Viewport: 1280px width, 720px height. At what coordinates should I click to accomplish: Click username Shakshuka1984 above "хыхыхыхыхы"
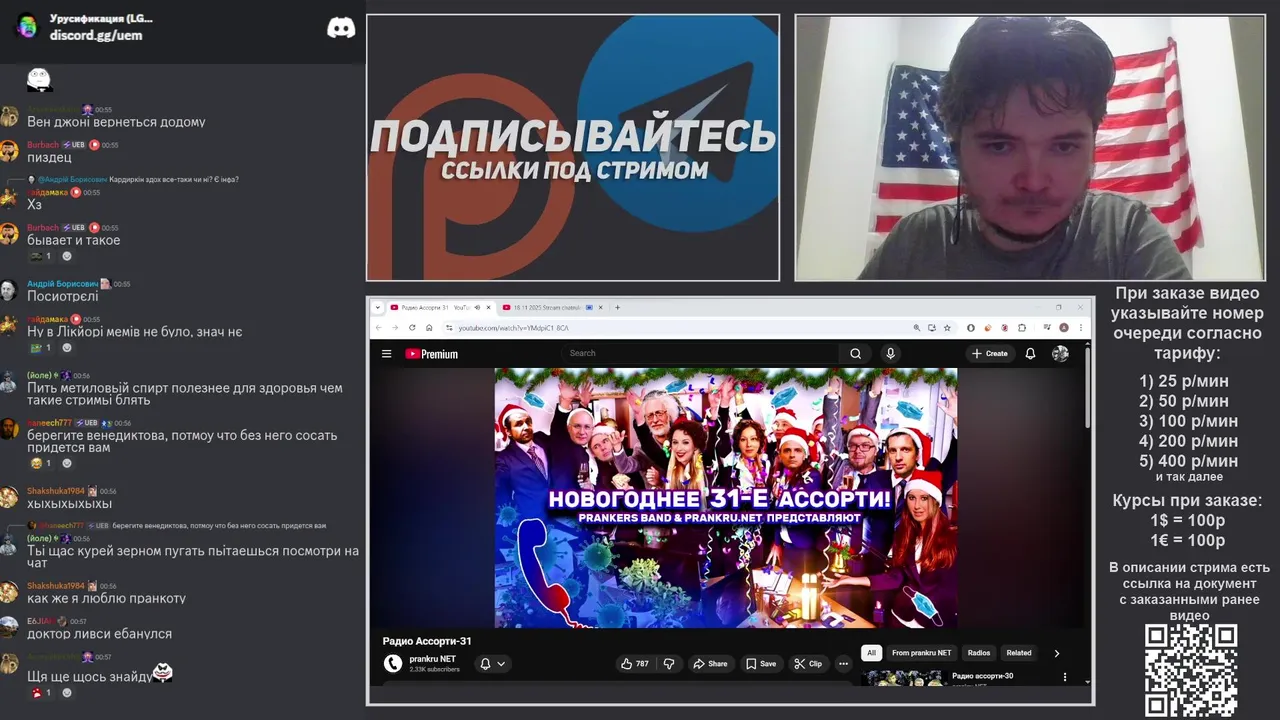coord(56,491)
